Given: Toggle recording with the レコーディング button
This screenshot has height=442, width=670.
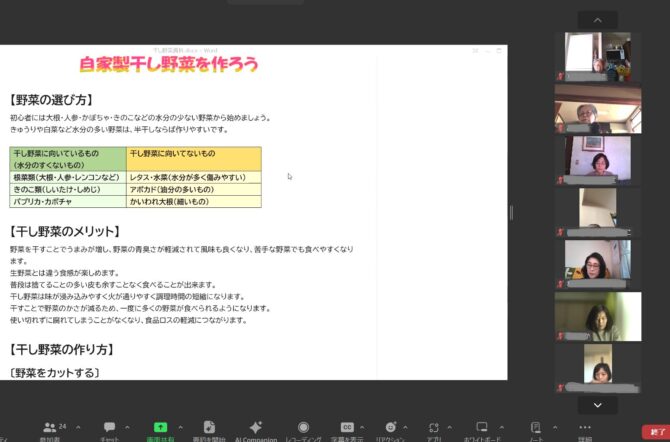Looking at the screenshot, I should [x=303, y=427].
